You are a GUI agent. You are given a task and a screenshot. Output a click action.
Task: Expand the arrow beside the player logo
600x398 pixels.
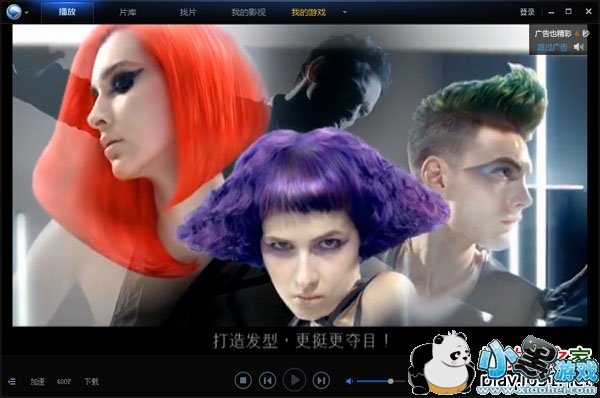pyautogui.click(x=26, y=13)
